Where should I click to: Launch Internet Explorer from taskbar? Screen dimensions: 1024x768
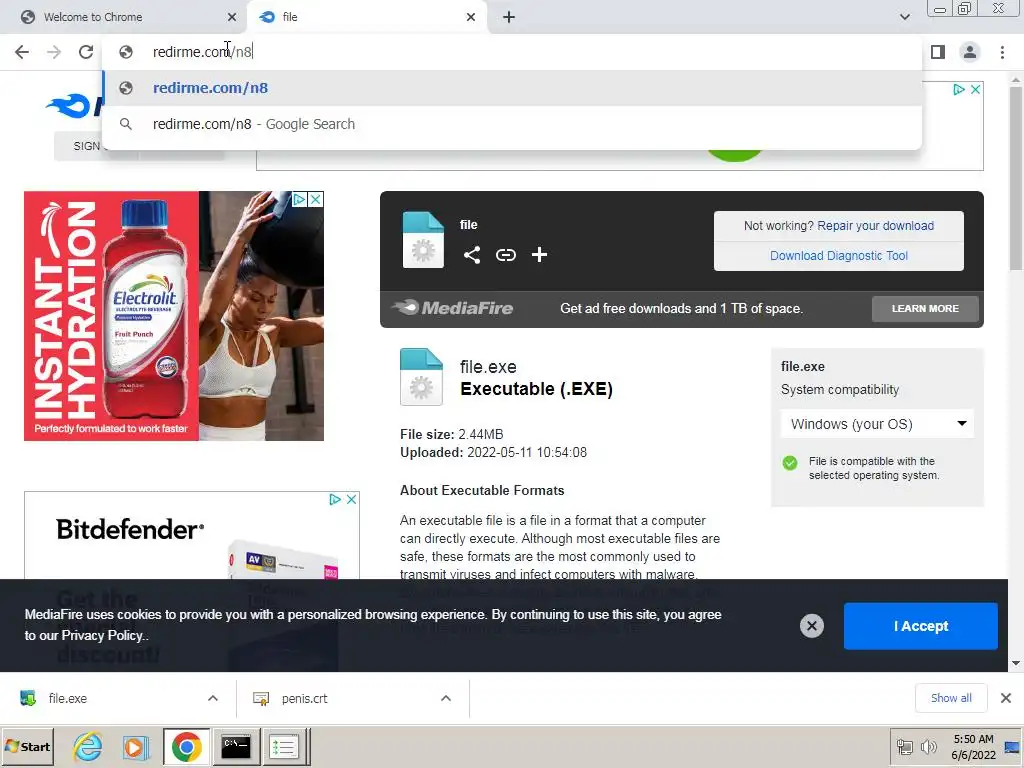[88, 746]
